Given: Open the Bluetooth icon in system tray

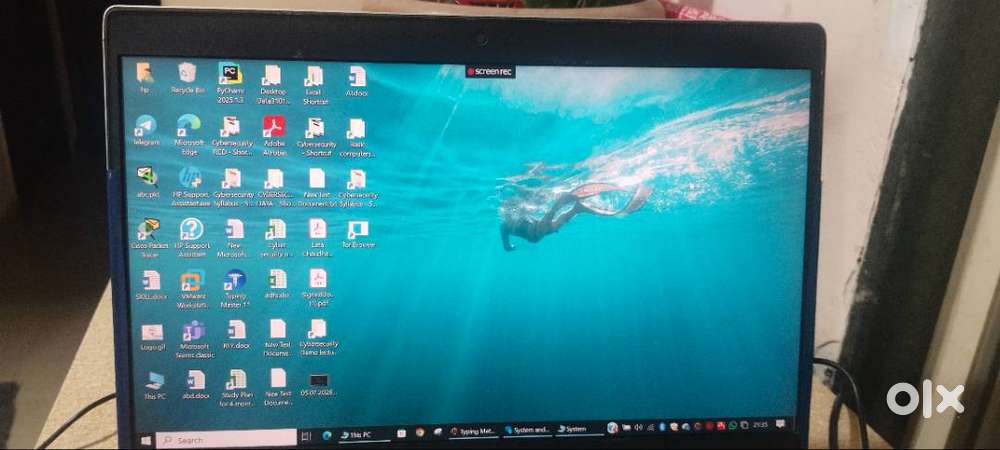Looking at the screenshot, I should pyautogui.click(x=662, y=427).
